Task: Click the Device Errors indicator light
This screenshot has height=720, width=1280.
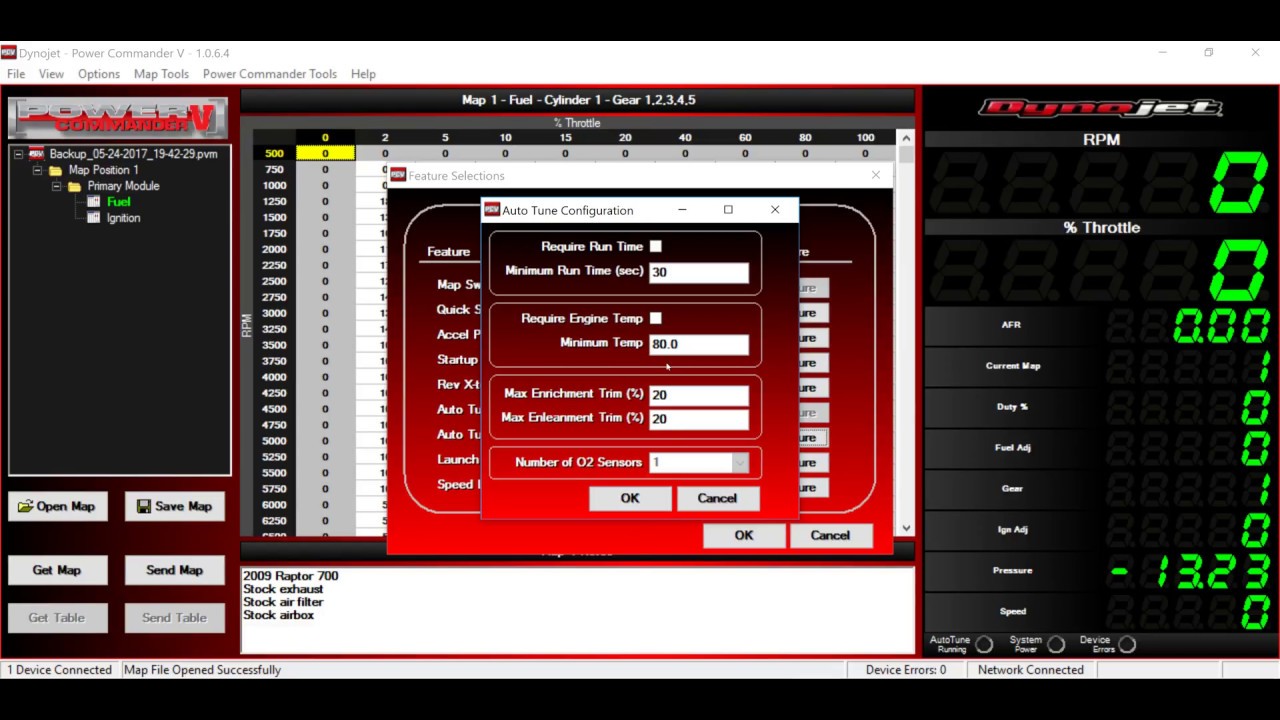Action: click(x=1128, y=645)
